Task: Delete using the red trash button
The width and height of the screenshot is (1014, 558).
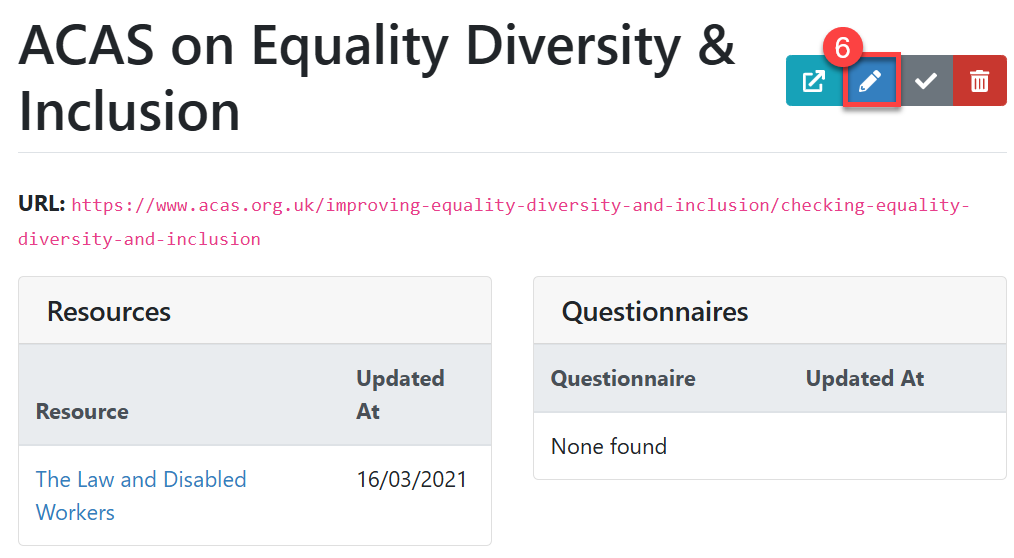Action: point(980,82)
